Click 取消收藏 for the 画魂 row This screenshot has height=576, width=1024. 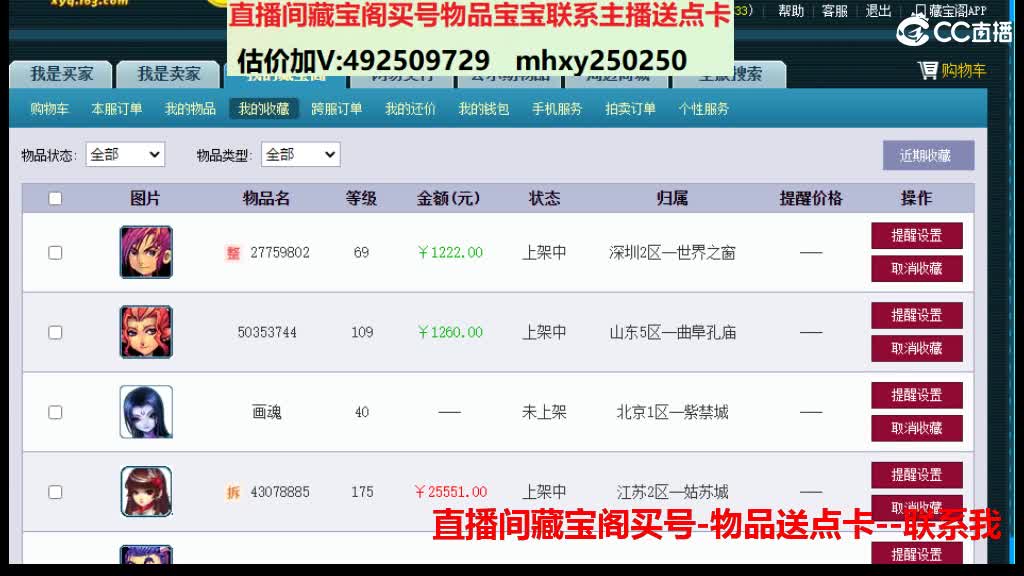coord(917,428)
